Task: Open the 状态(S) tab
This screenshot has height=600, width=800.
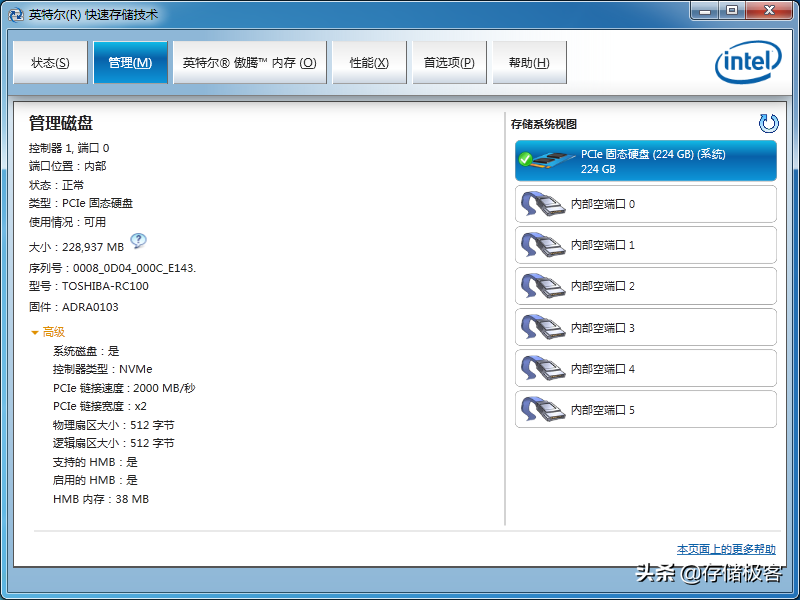Action: click(50, 63)
